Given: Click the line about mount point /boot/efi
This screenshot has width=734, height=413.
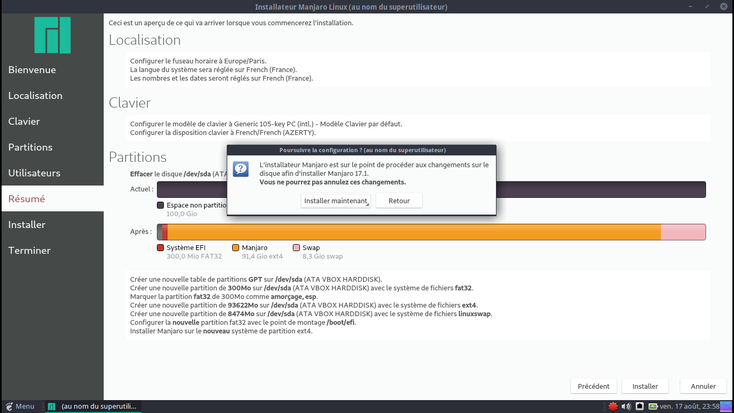Looking at the screenshot, I should tap(243, 322).
